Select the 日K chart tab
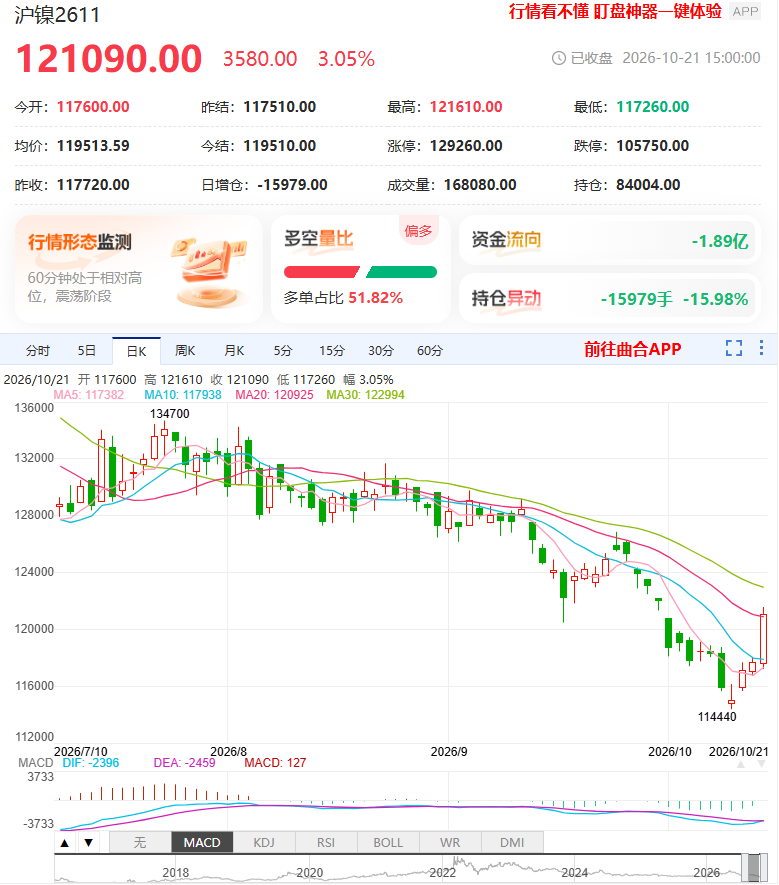This screenshot has height=885, width=779. point(136,351)
